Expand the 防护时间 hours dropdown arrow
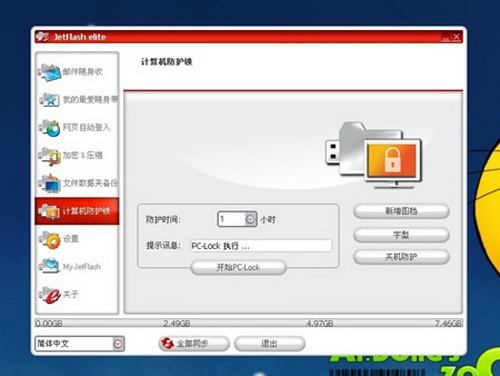 point(250,219)
